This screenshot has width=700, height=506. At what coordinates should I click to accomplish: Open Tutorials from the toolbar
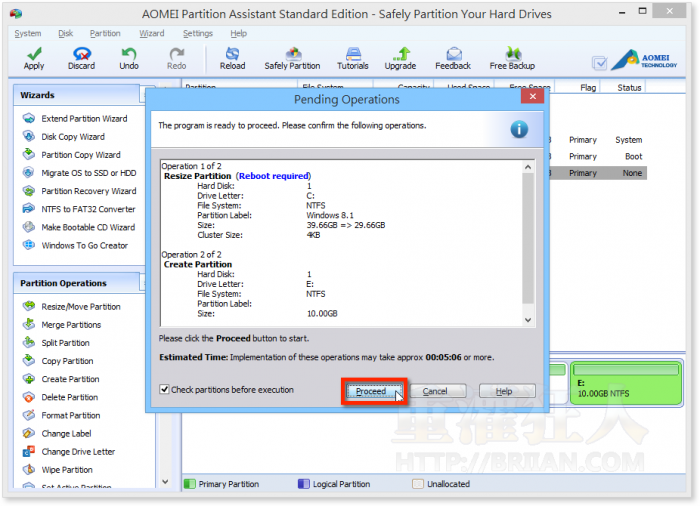pos(352,58)
